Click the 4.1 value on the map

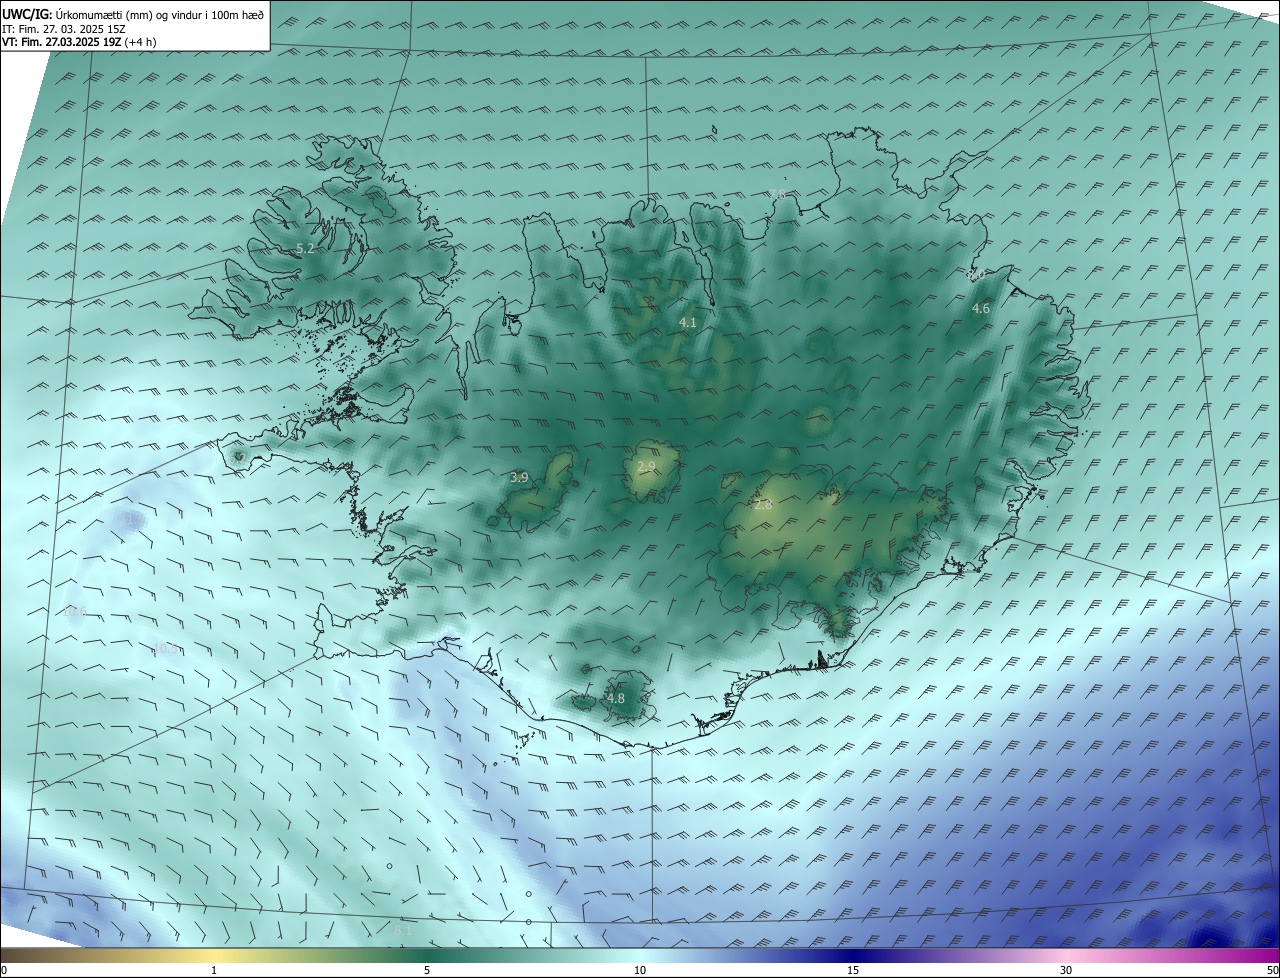point(688,323)
